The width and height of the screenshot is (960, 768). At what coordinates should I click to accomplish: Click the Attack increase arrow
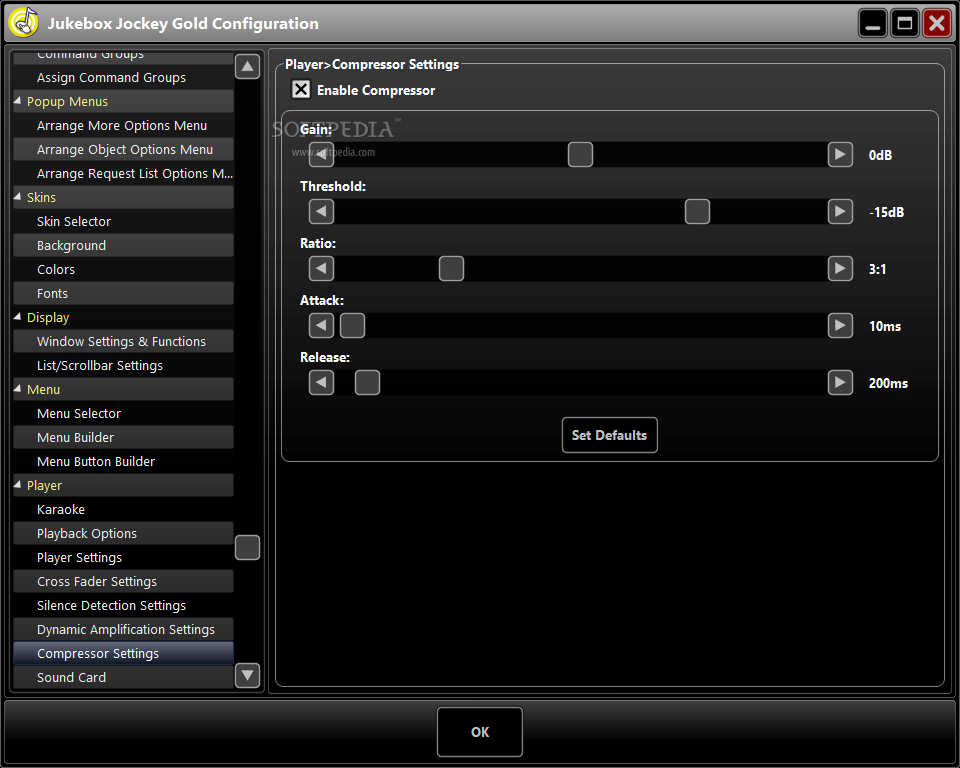click(x=840, y=325)
